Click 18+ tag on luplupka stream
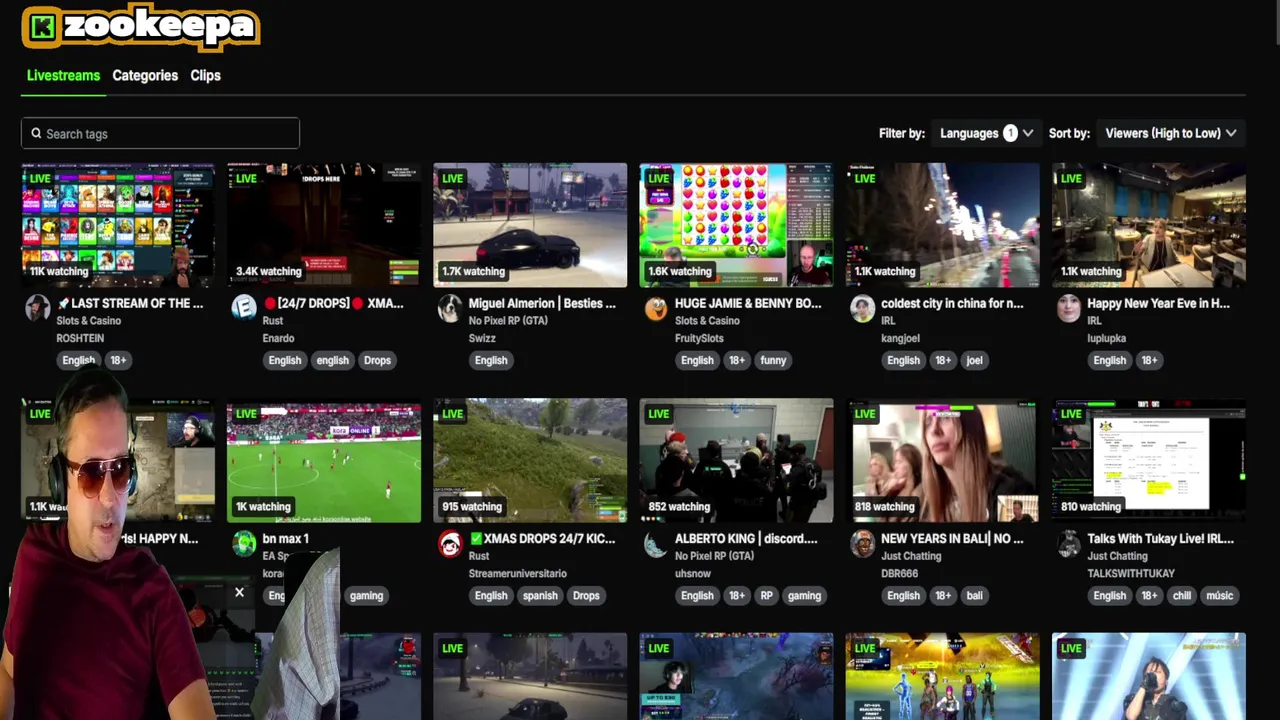This screenshot has height=720, width=1280. (1149, 360)
